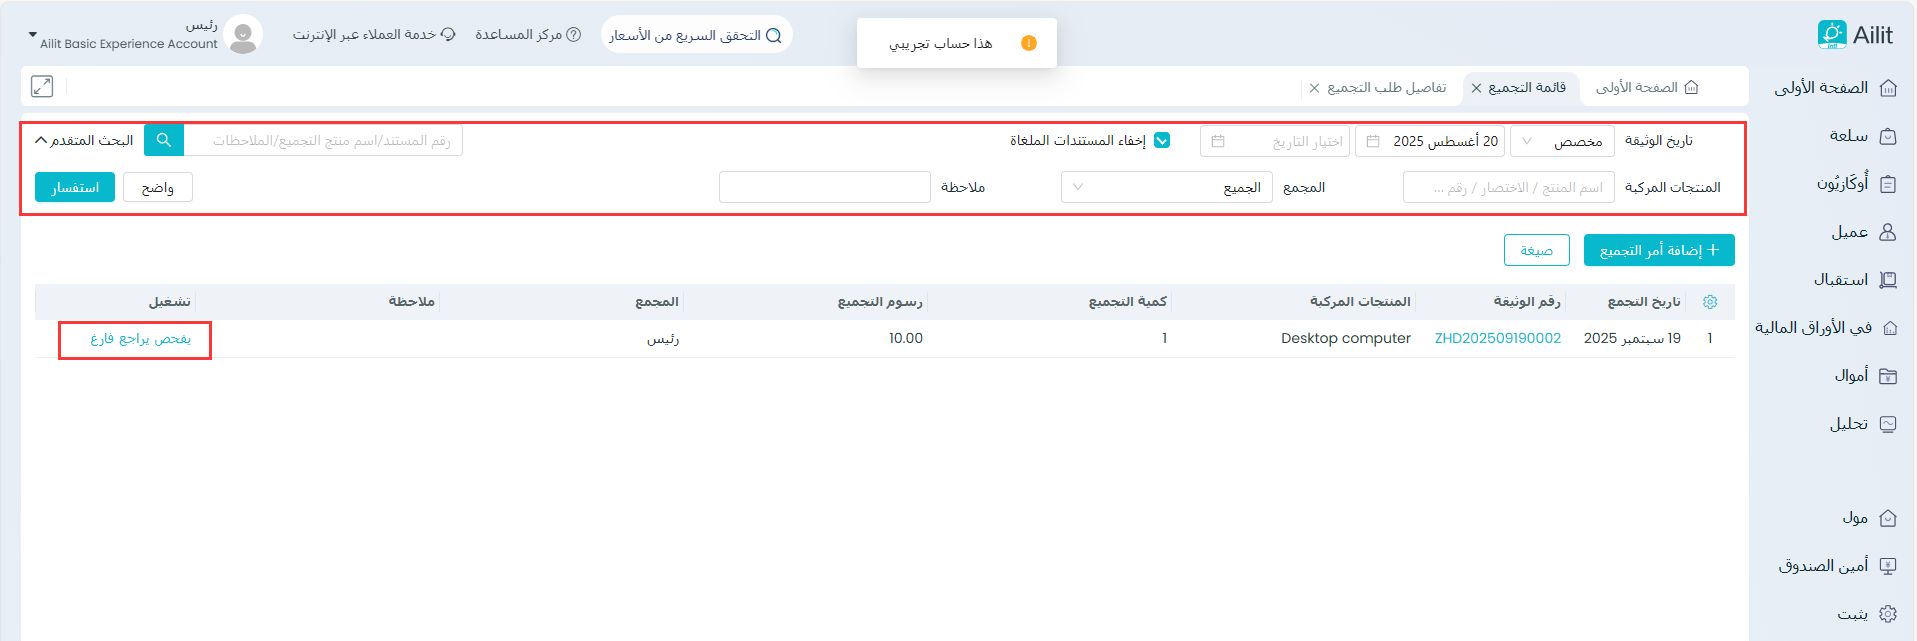Screen dimensions: 1917x641
Task: Close the تفاصيل طلب التجميع tab
Action: click(x=1314, y=88)
